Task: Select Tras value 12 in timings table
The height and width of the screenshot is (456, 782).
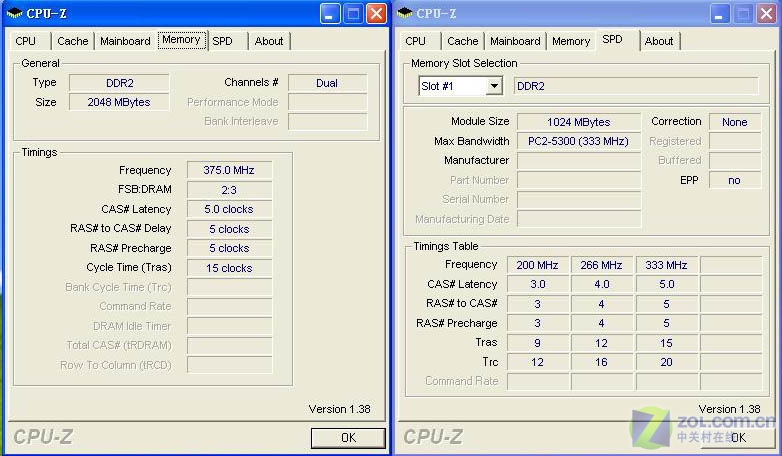Action: tap(601, 343)
